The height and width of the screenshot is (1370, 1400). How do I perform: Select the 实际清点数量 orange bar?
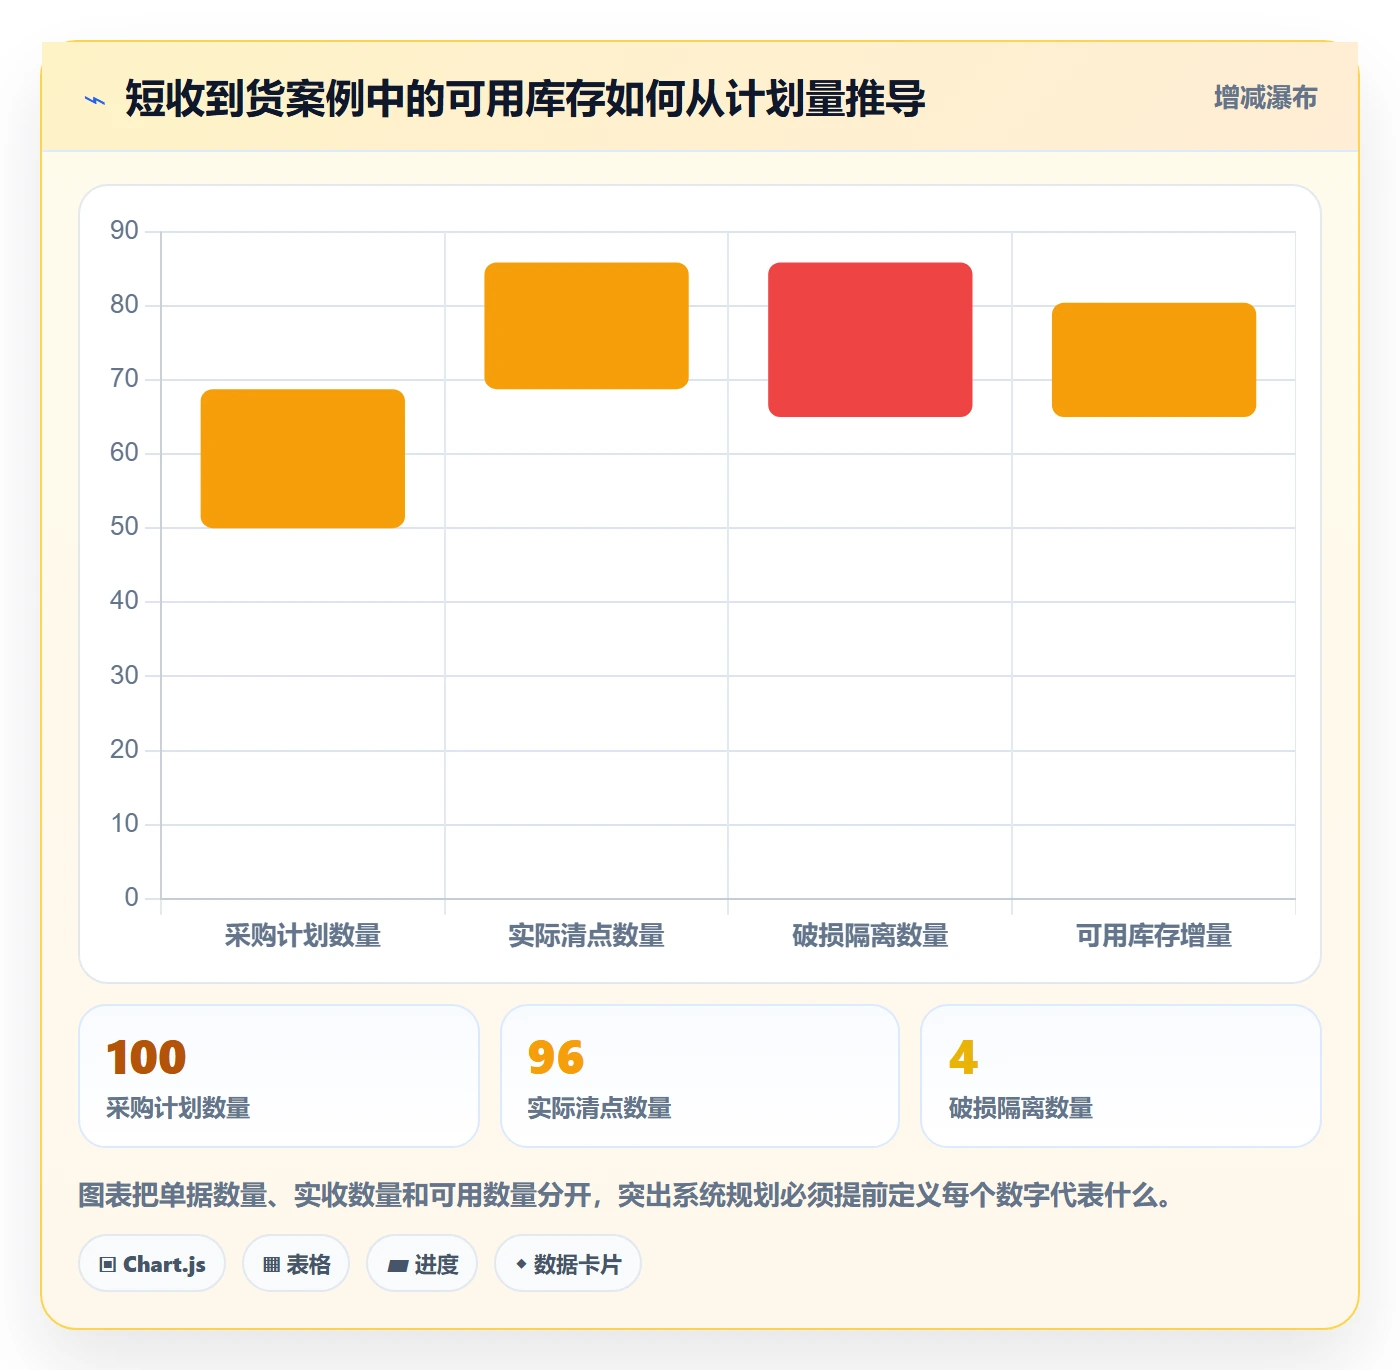586,326
